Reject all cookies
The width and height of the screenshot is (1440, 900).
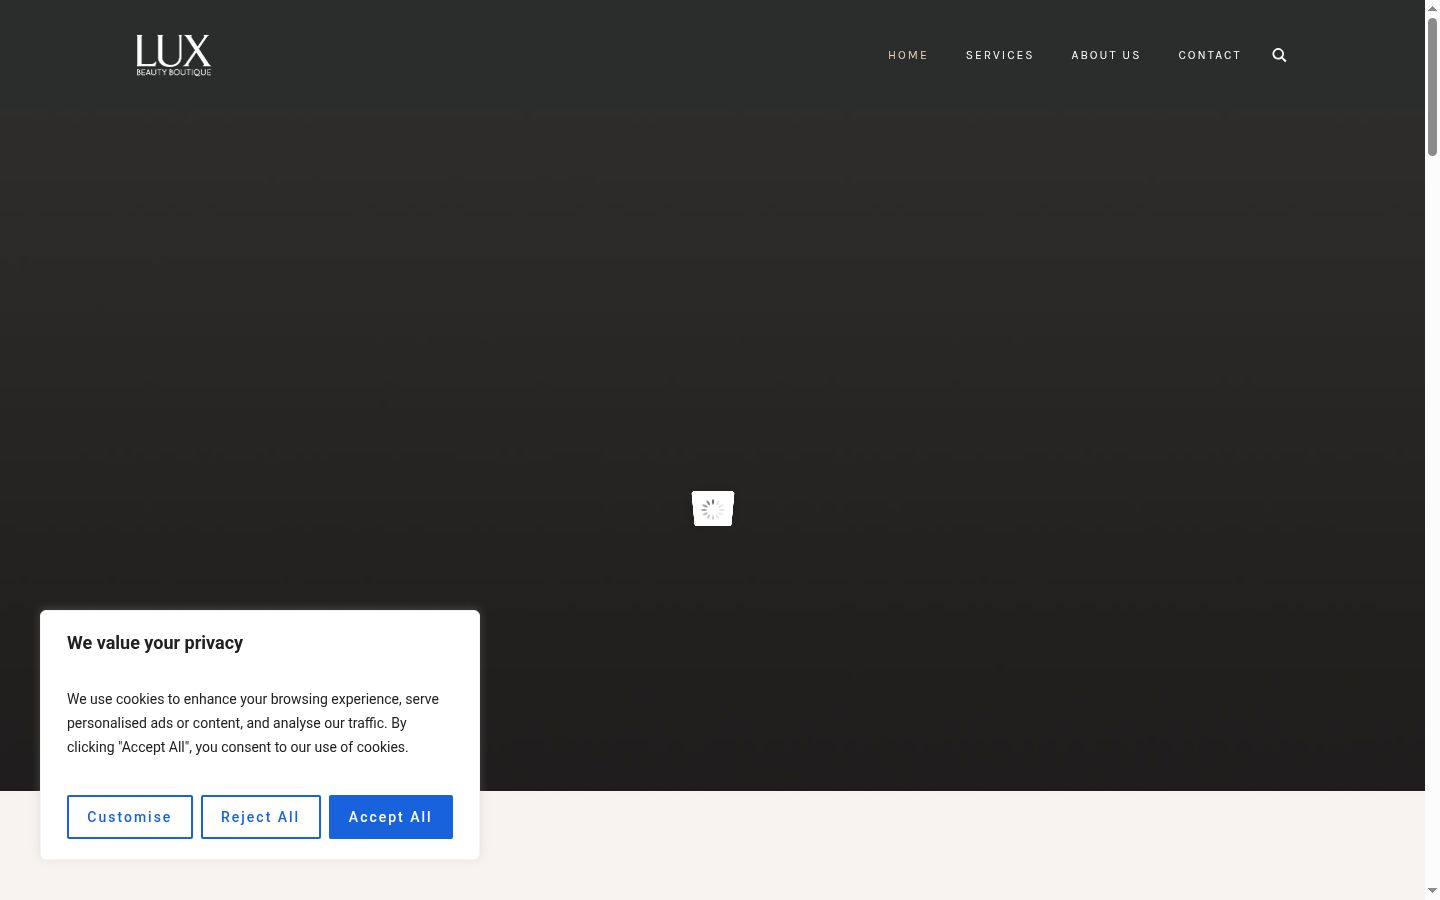261,817
